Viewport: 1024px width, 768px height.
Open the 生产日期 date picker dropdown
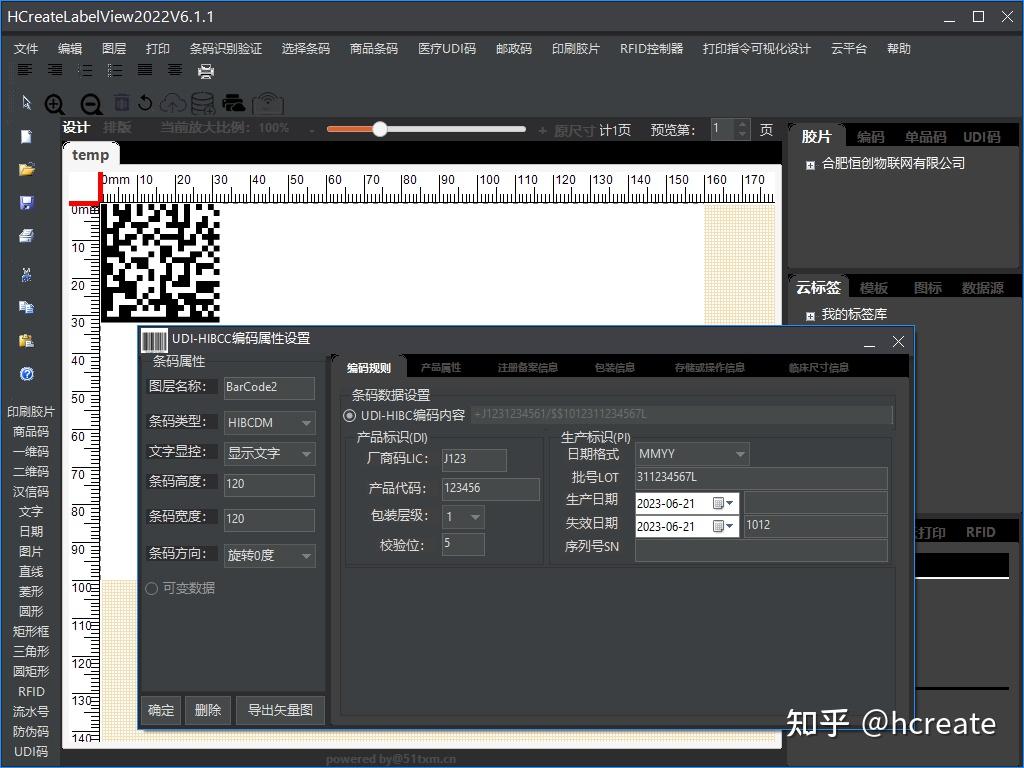pos(728,502)
